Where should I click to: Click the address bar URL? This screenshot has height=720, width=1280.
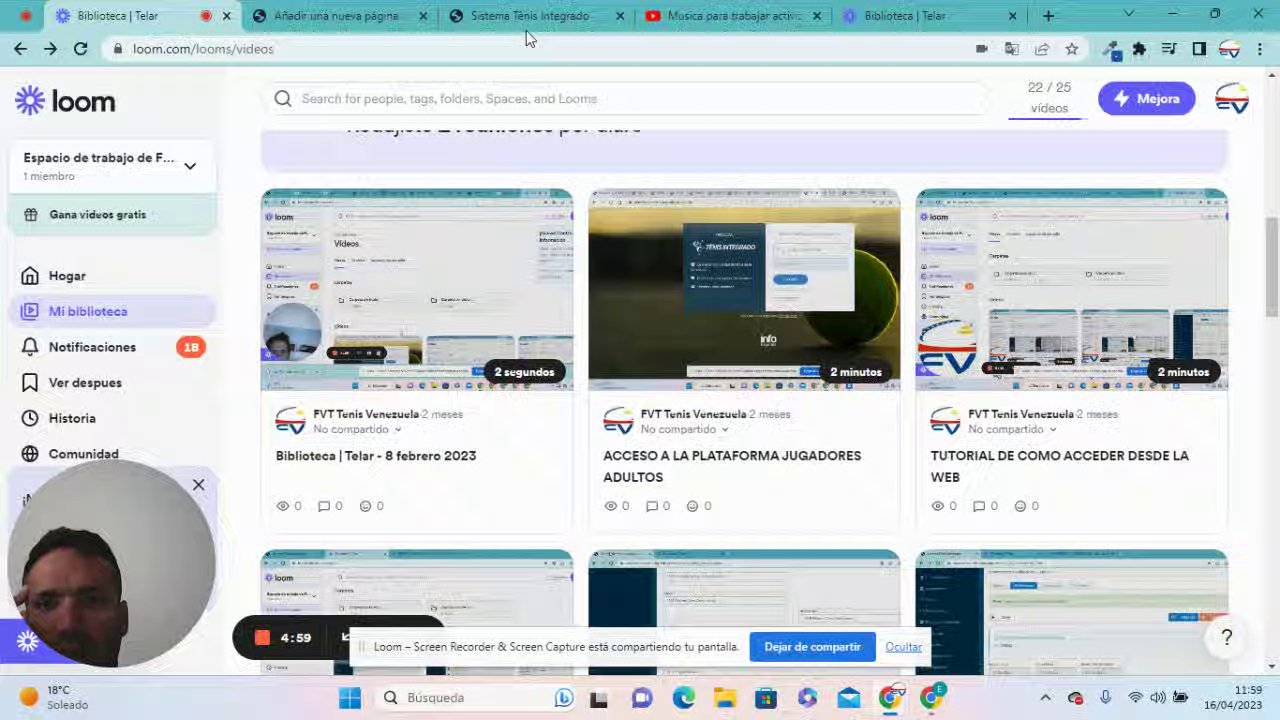pos(203,48)
